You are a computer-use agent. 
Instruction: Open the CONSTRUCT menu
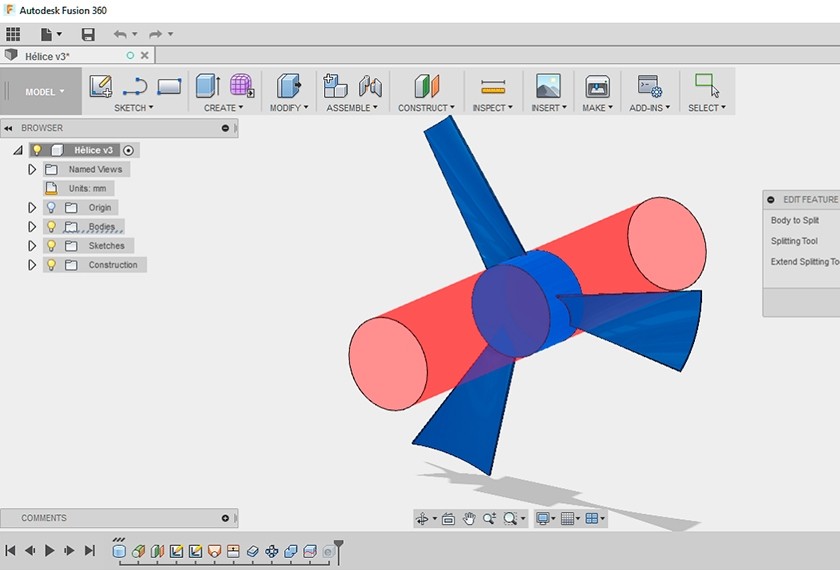[426, 108]
